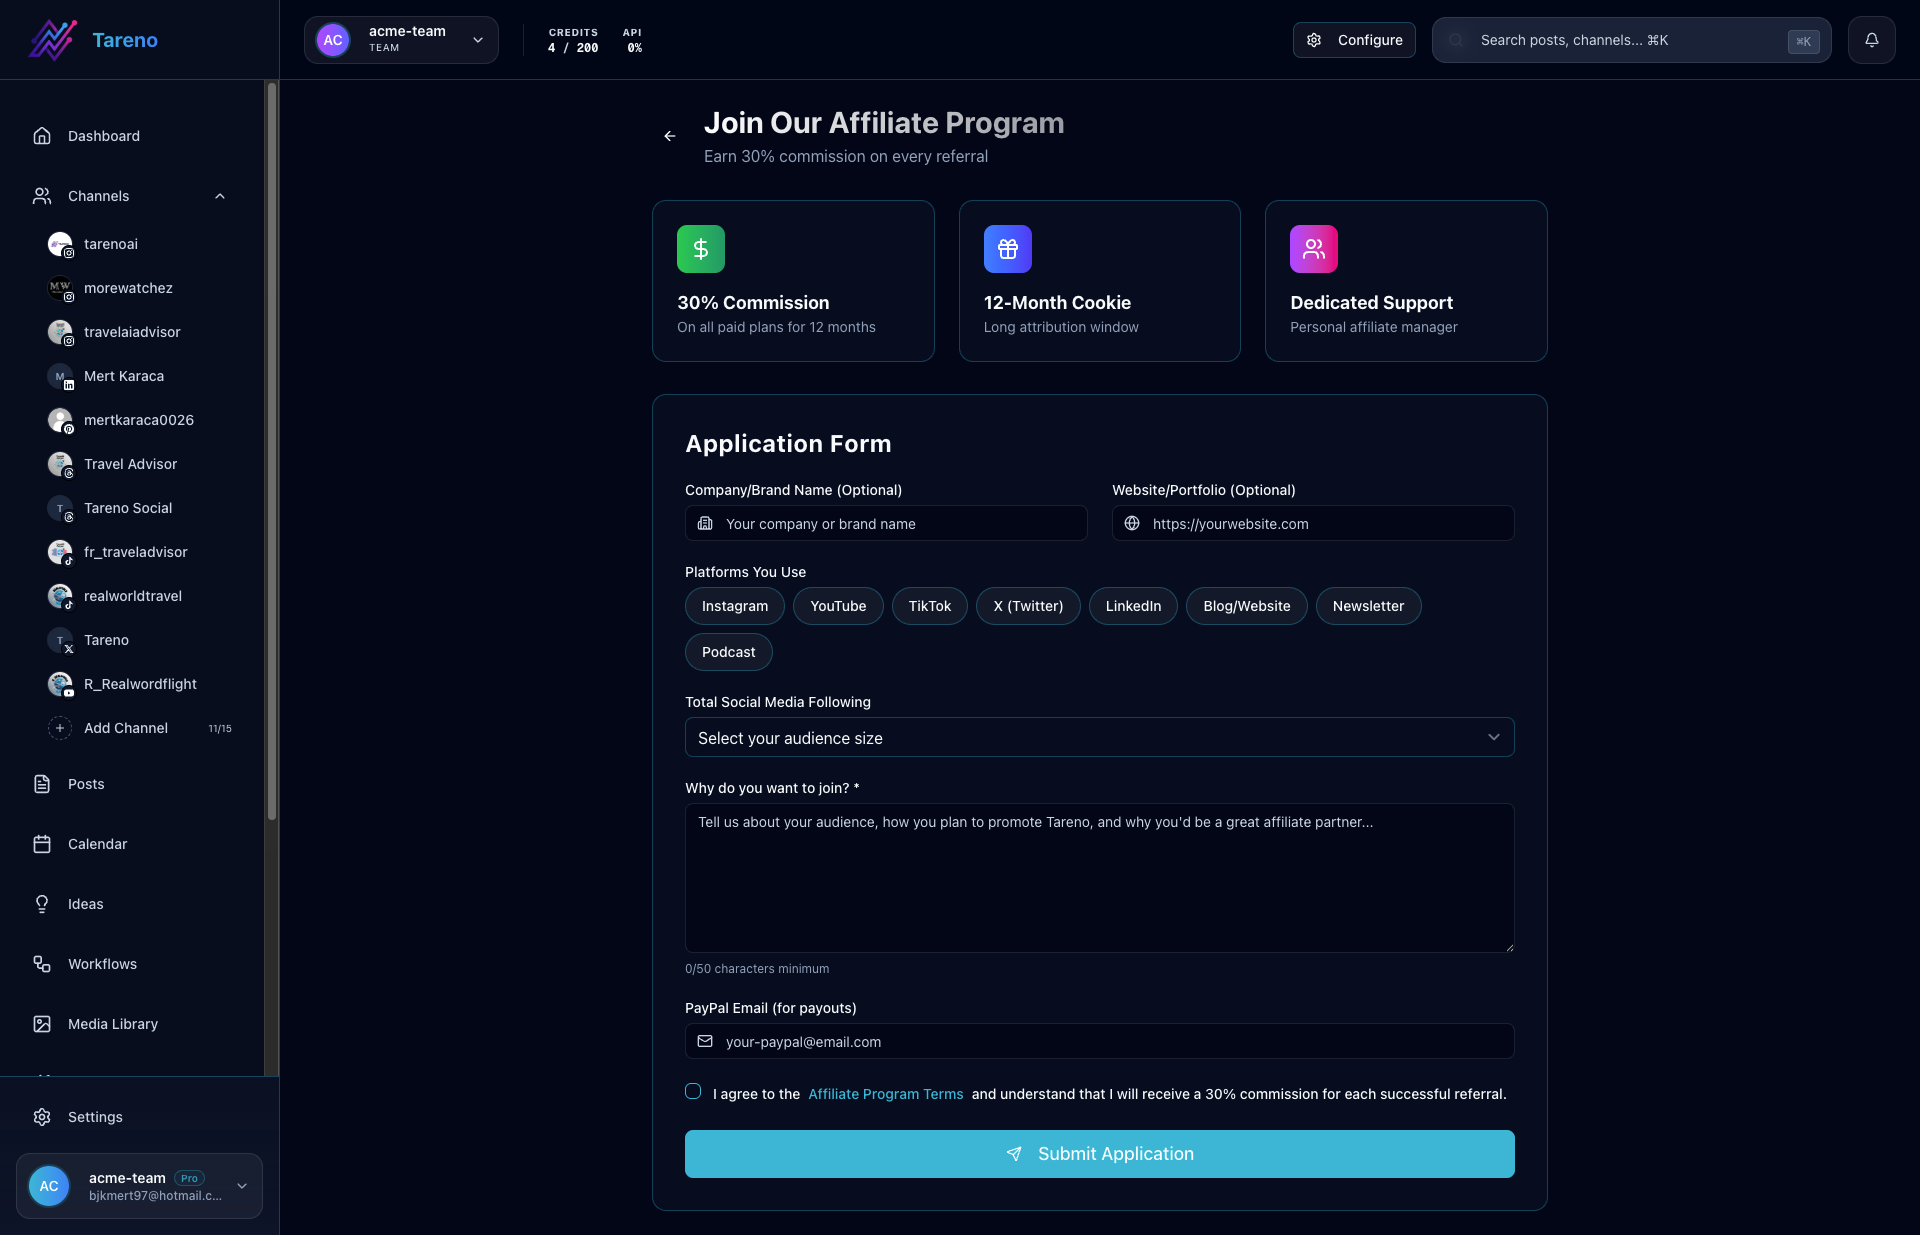Open the Settings menu item
This screenshot has height=1235, width=1920.
[x=95, y=1117]
